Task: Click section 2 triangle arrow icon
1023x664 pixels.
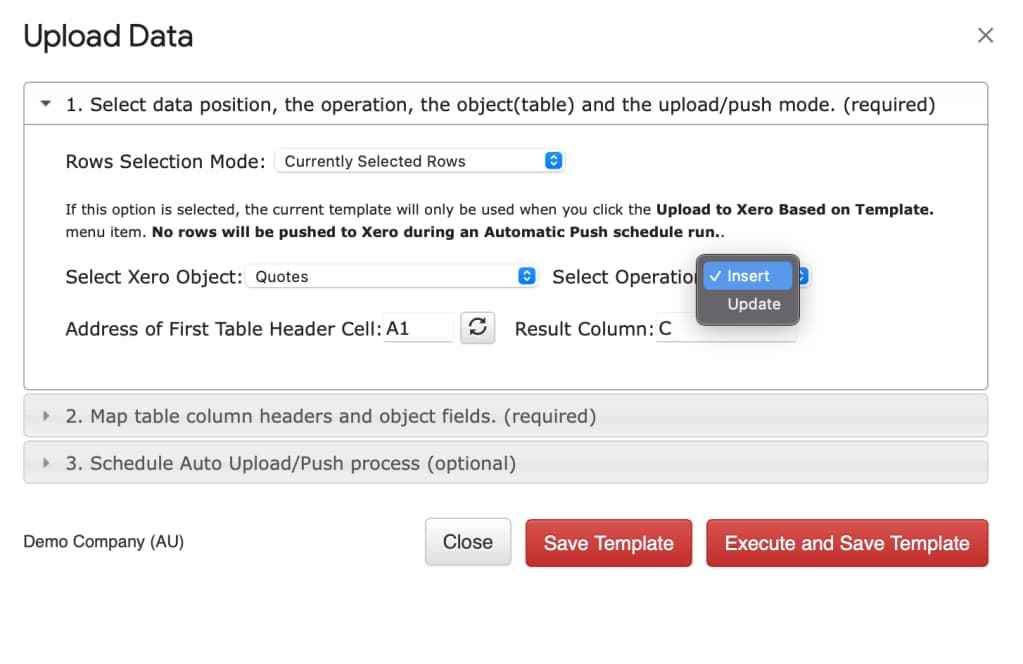Action: (46, 415)
